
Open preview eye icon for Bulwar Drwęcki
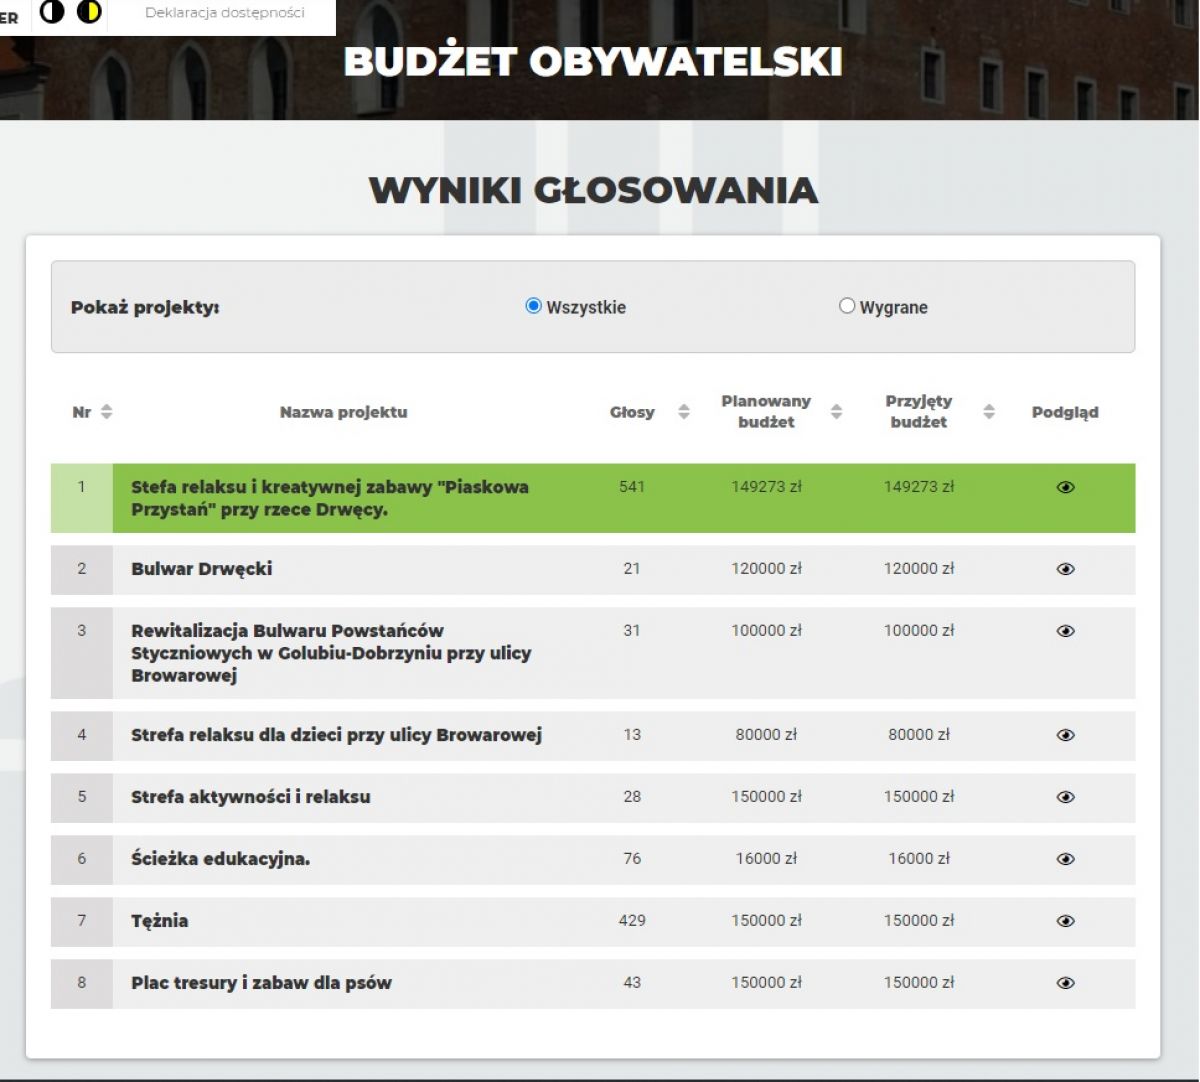[1065, 569]
